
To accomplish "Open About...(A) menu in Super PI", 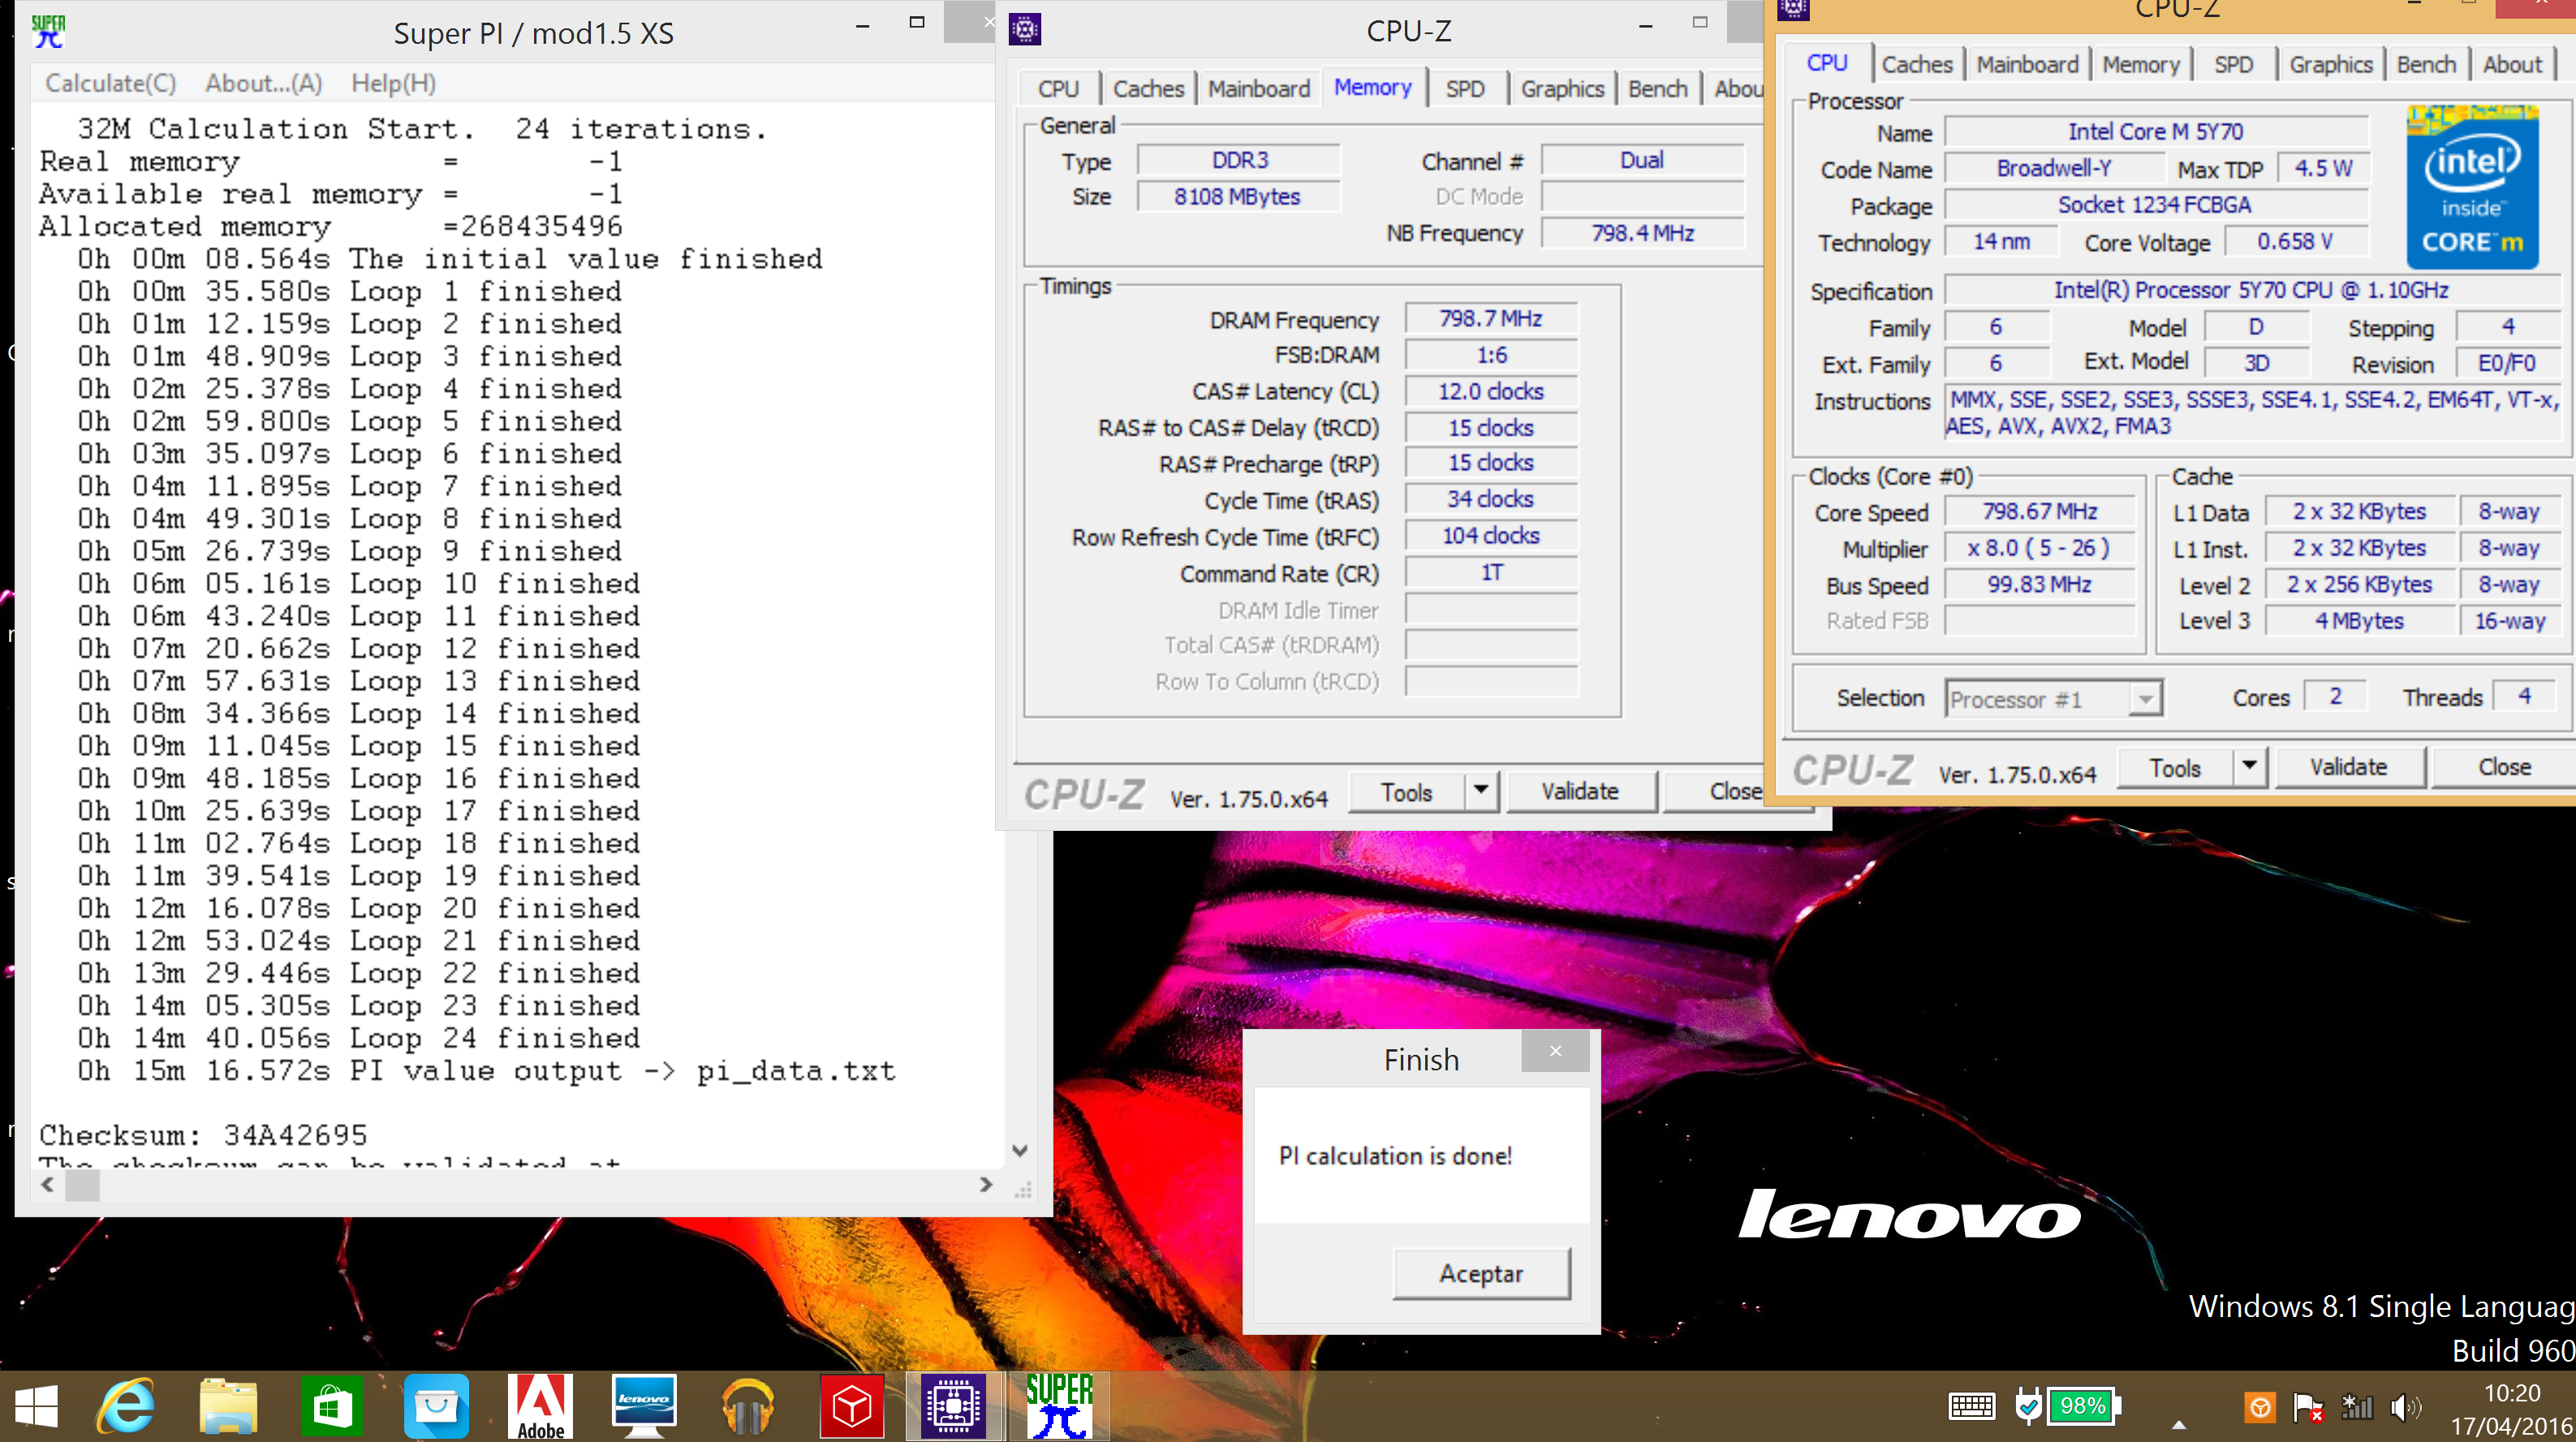I will (x=264, y=84).
